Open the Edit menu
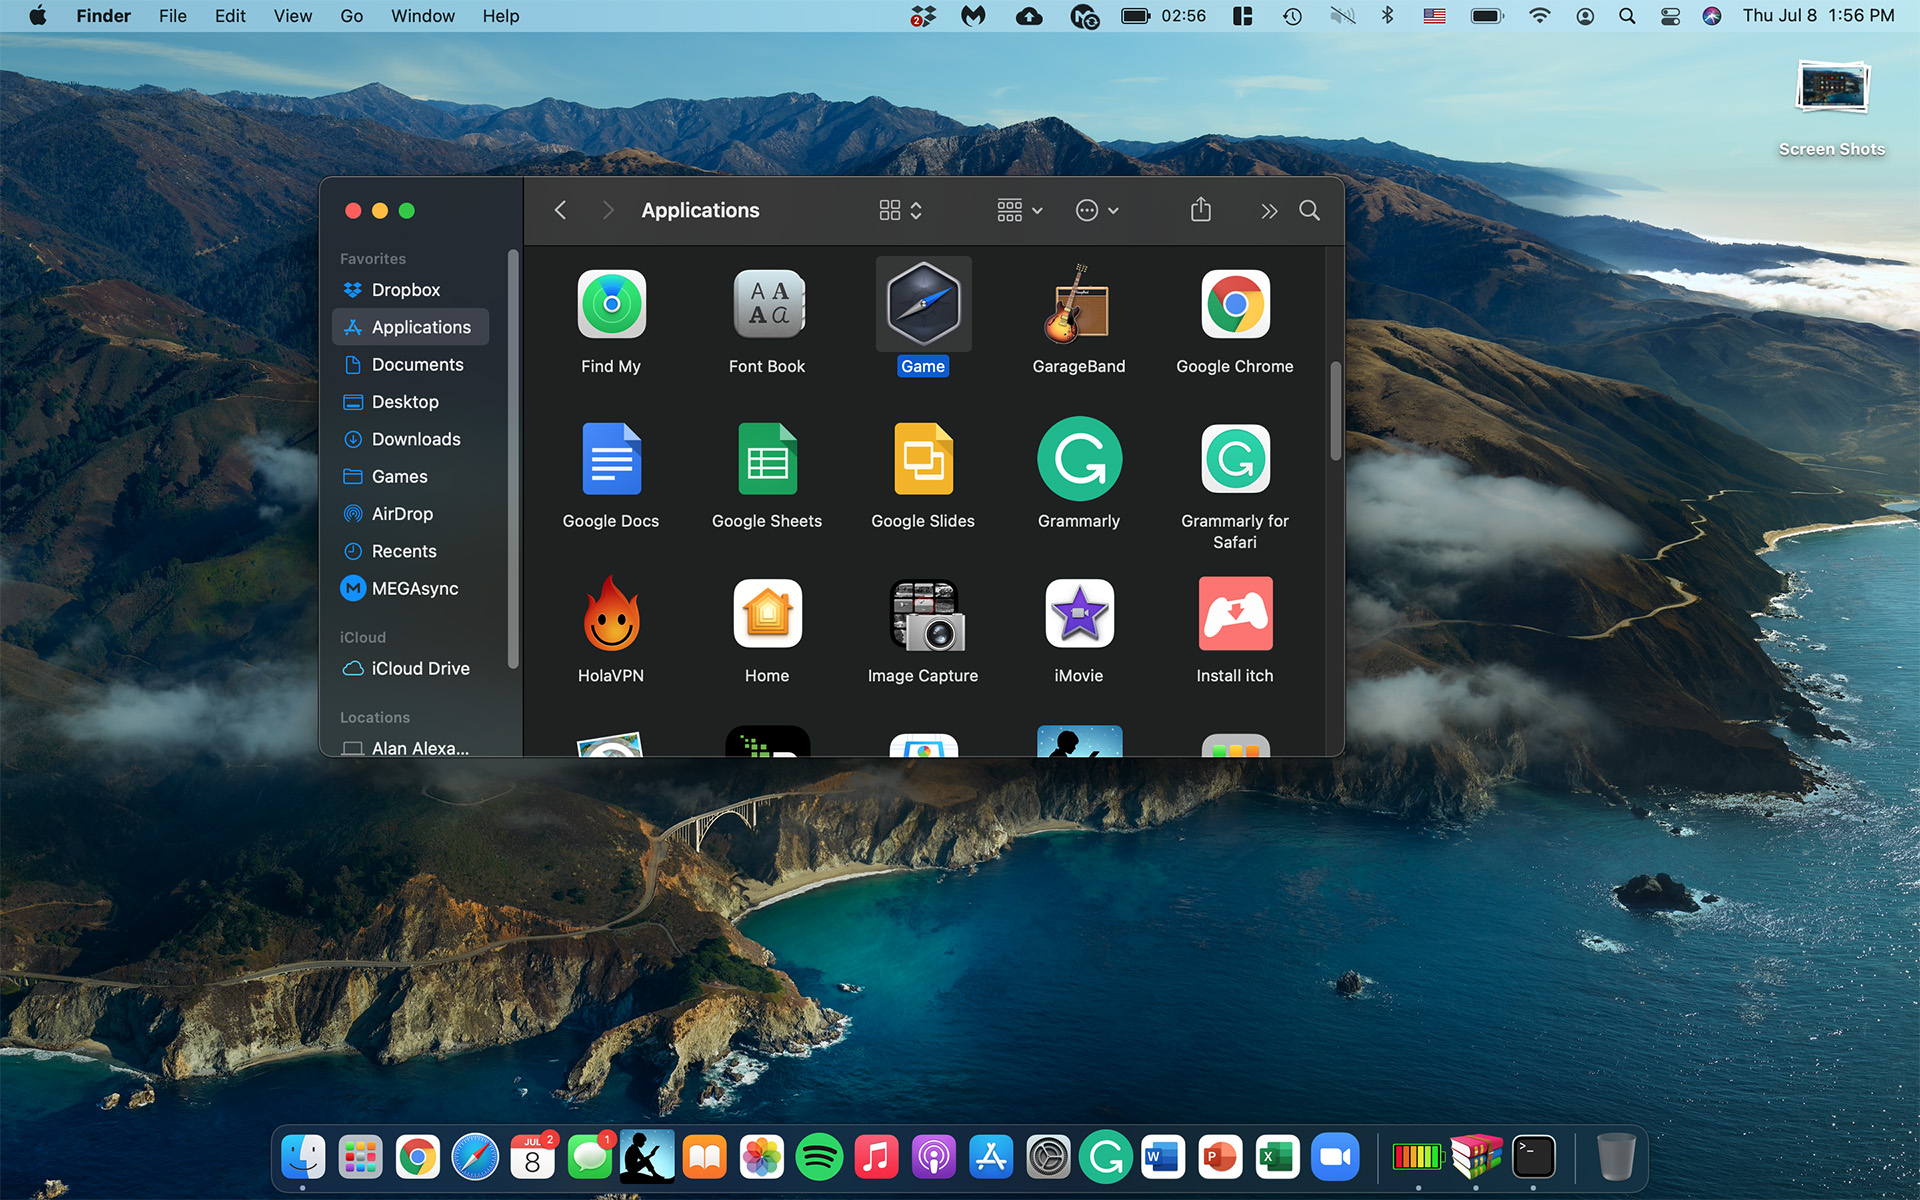 click(230, 16)
